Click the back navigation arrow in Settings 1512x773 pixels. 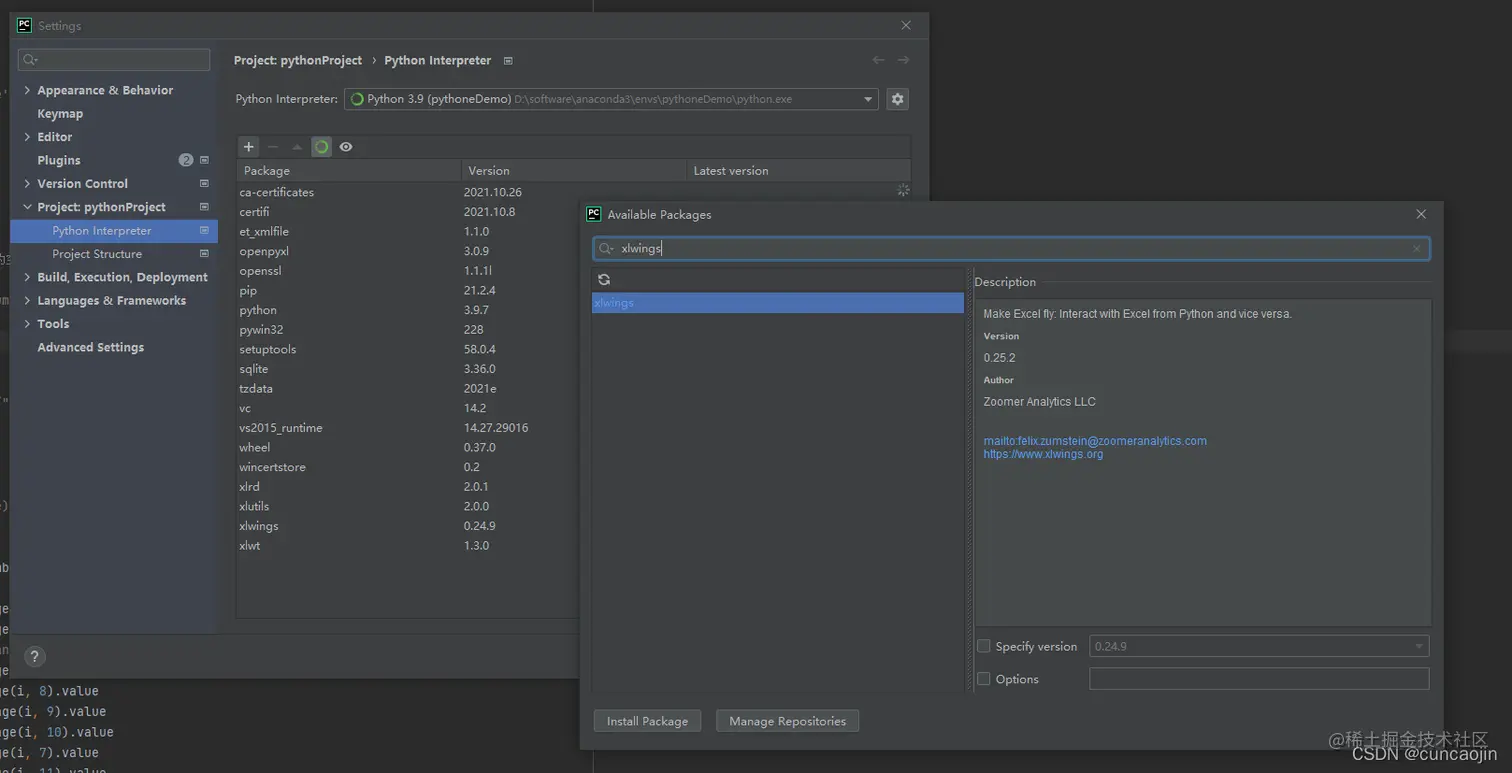[x=878, y=60]
